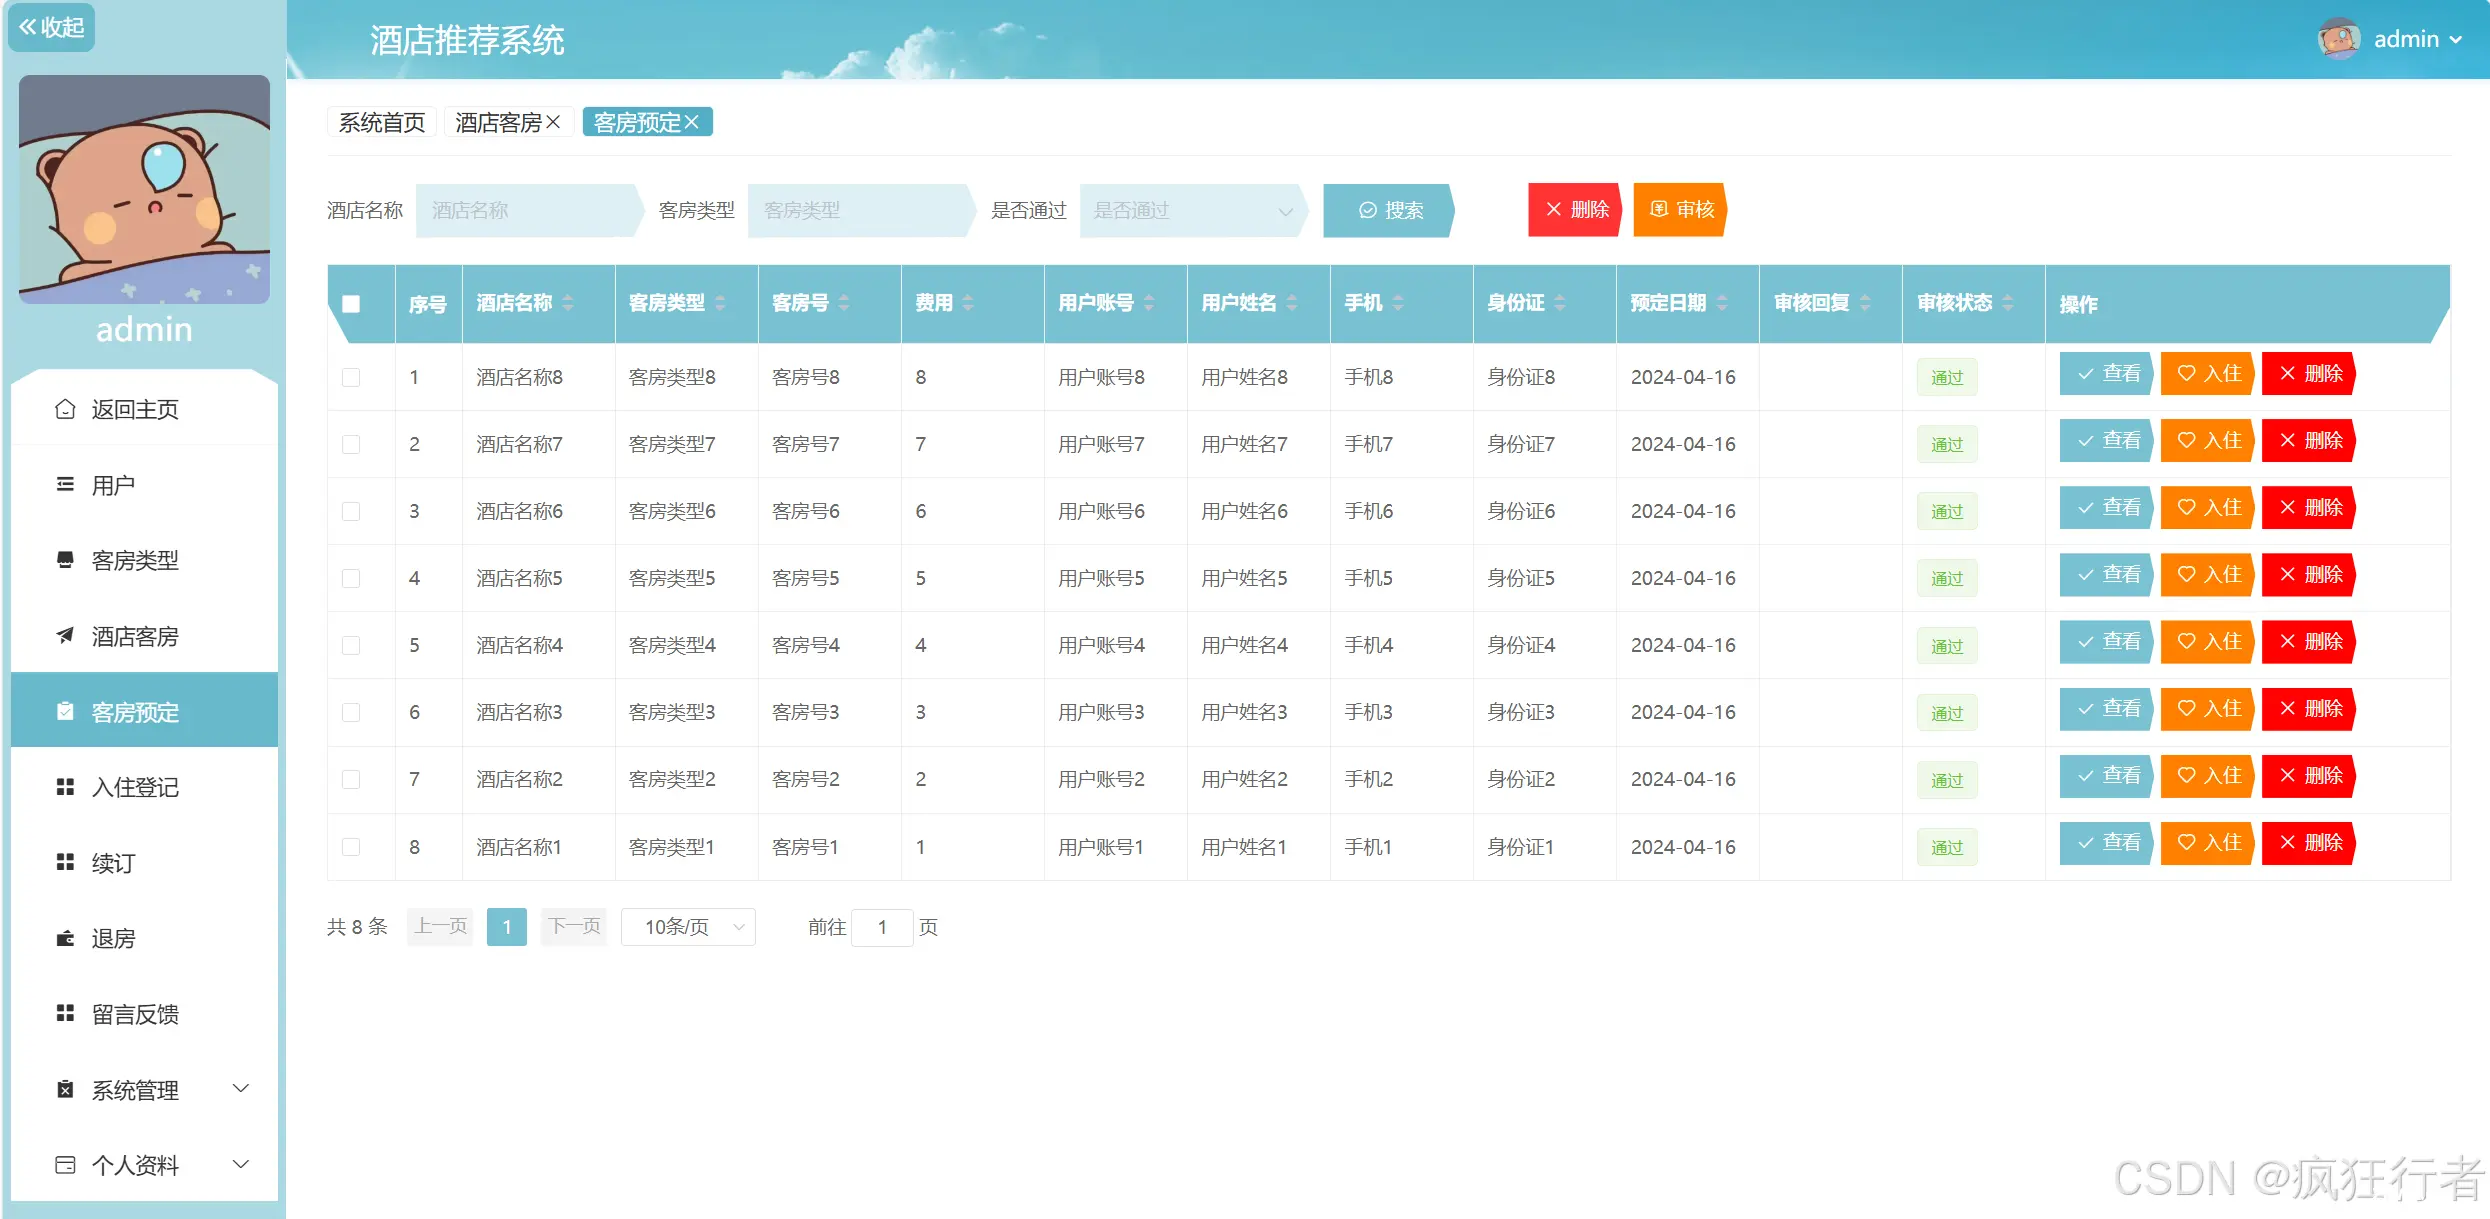Screen dimensions: 2490x1219
Task: Click the grid icon beside 入住登记
Action: pos(65,787)
